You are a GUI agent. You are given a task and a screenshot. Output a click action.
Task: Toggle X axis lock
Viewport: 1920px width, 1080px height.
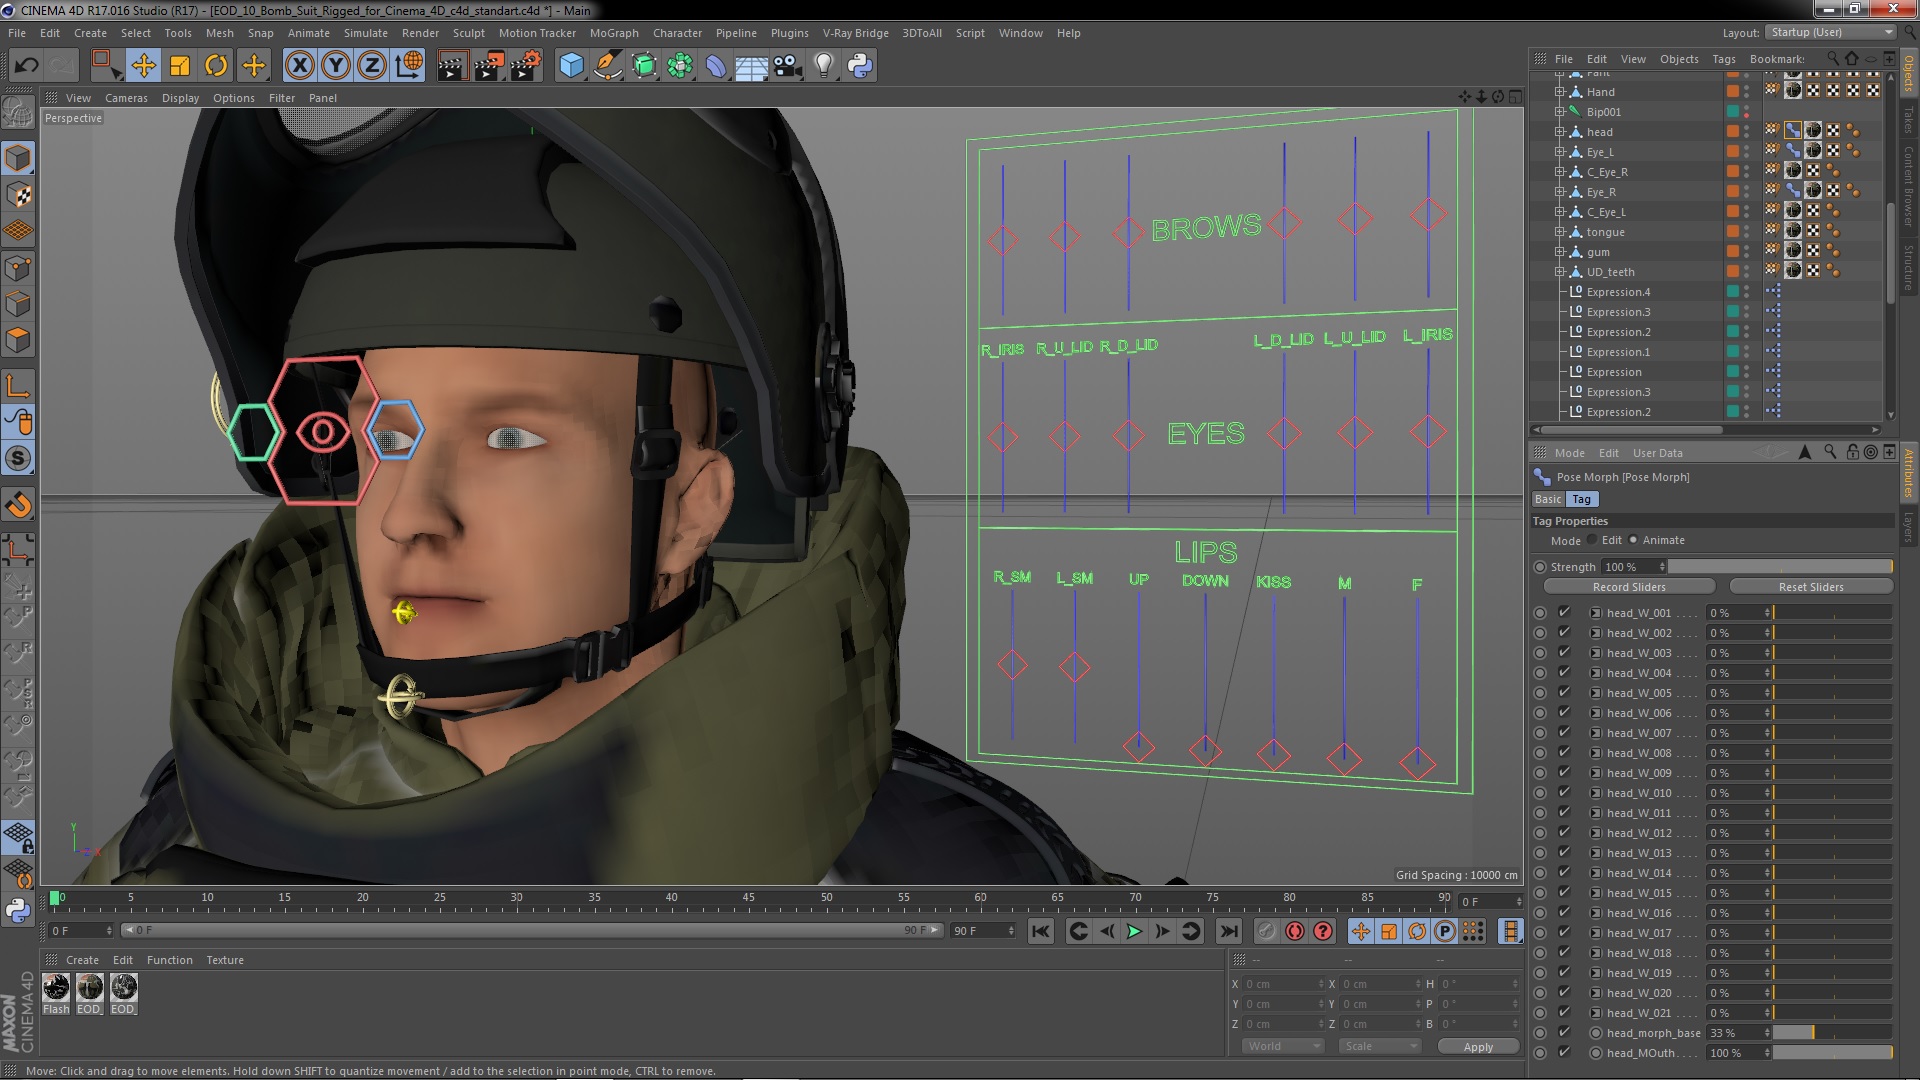(299, 66)
